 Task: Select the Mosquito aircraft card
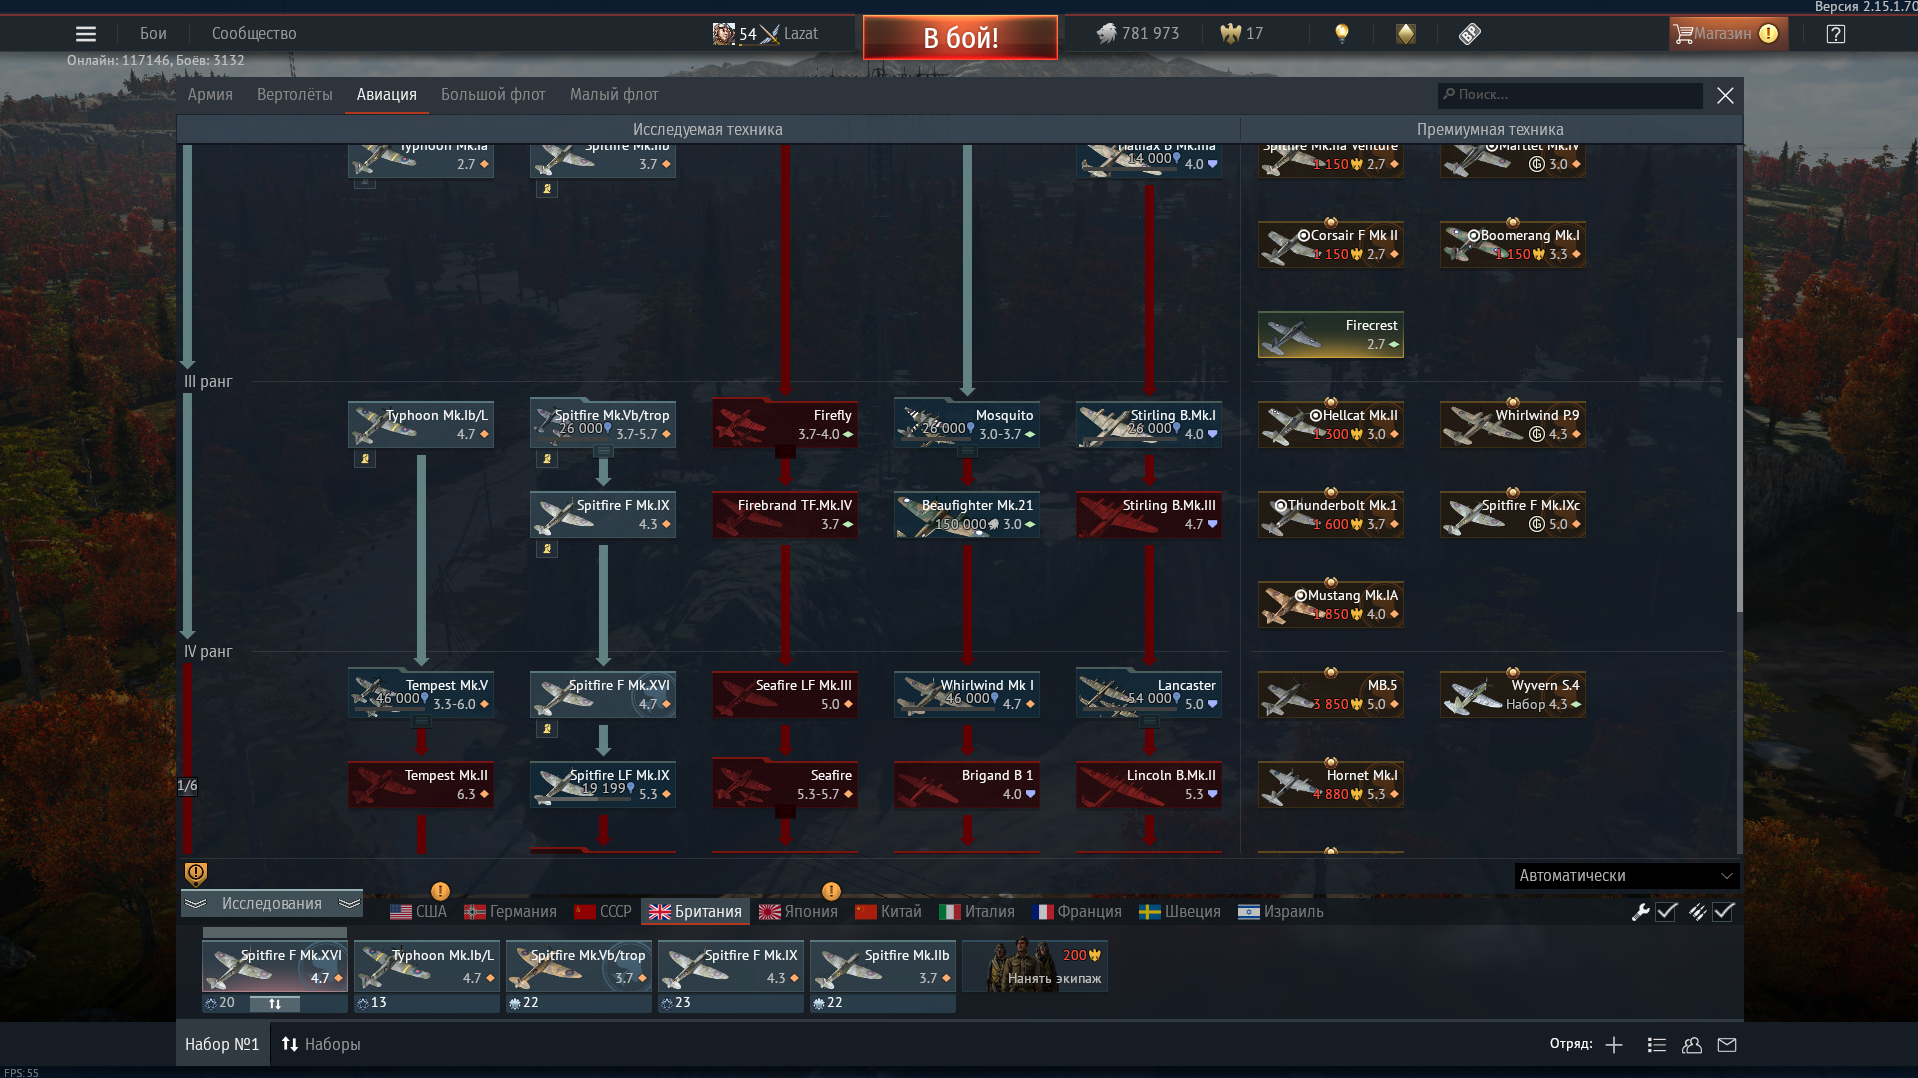966,425
